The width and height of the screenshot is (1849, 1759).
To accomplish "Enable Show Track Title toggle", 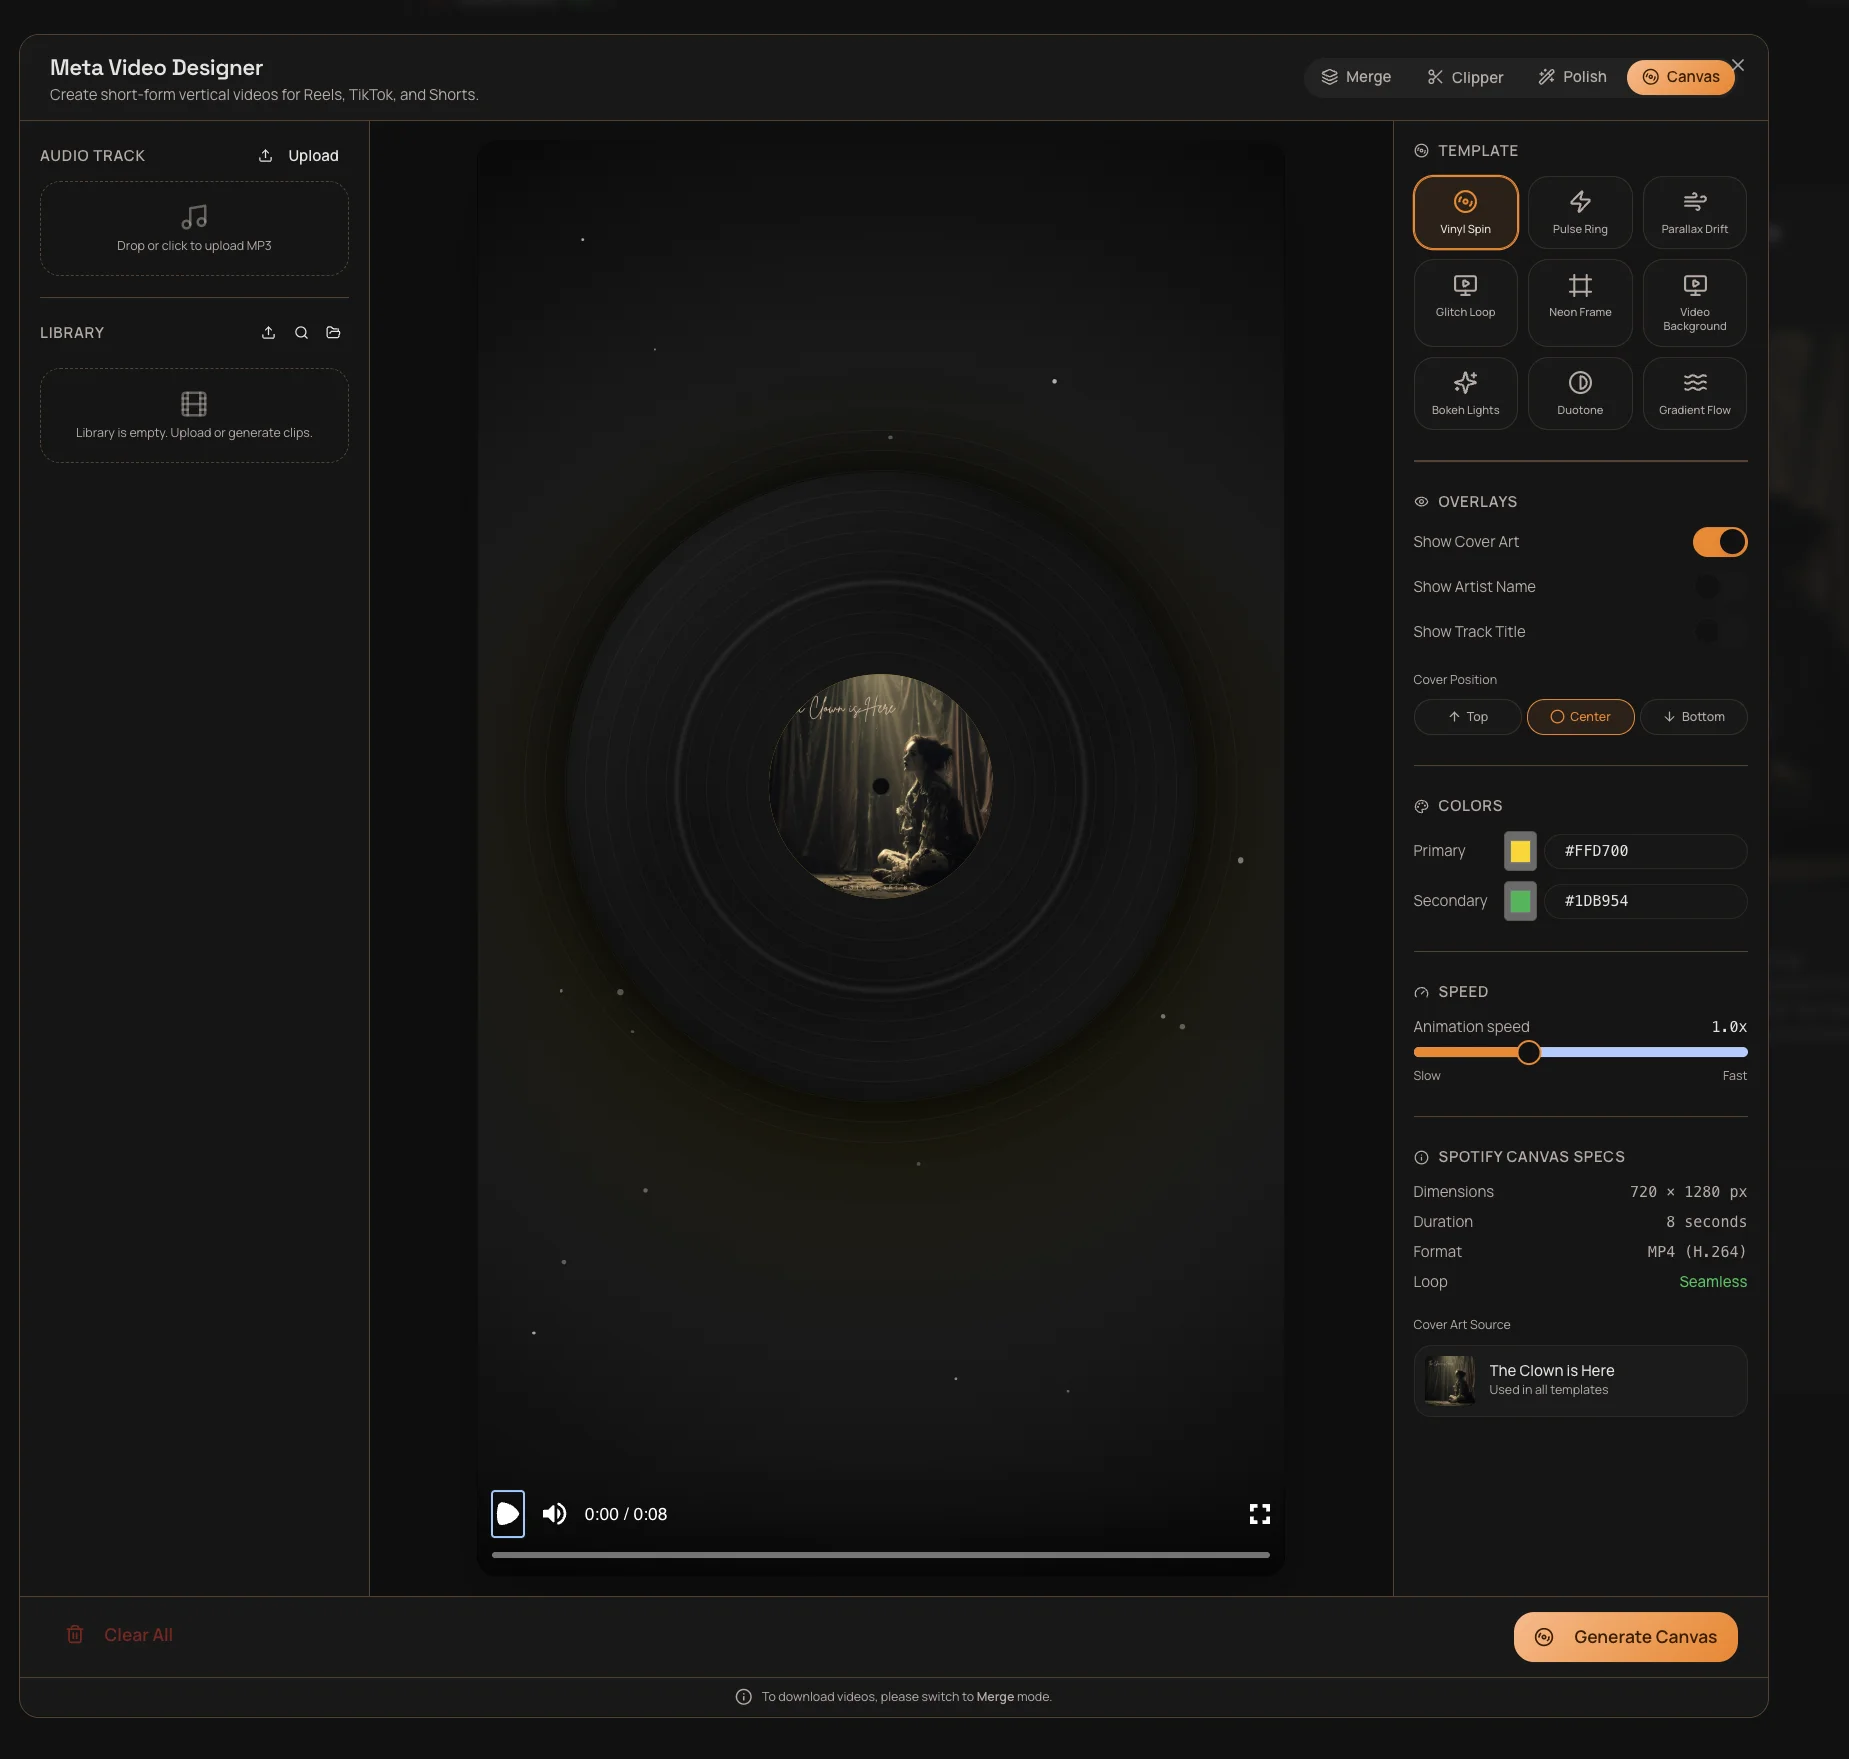I will coord(1720,632).
